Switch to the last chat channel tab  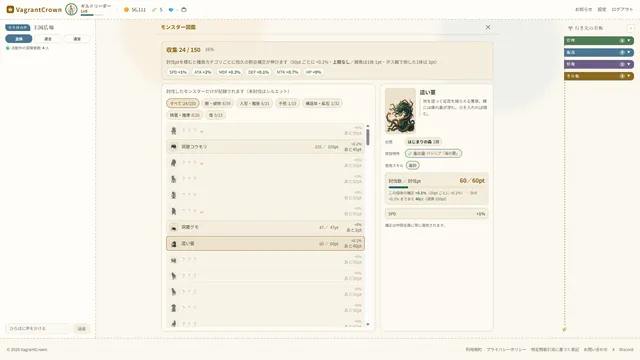(x=77, y=39)
